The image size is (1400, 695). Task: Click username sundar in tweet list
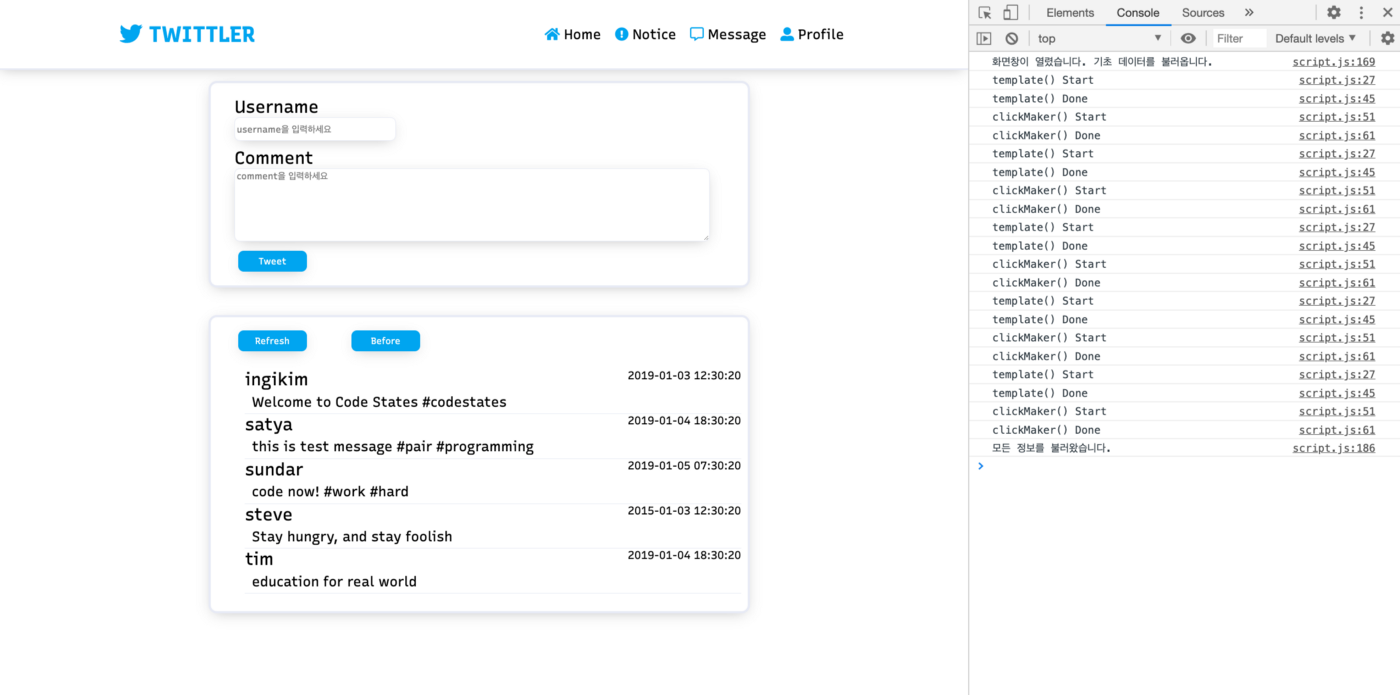(274, 470)
